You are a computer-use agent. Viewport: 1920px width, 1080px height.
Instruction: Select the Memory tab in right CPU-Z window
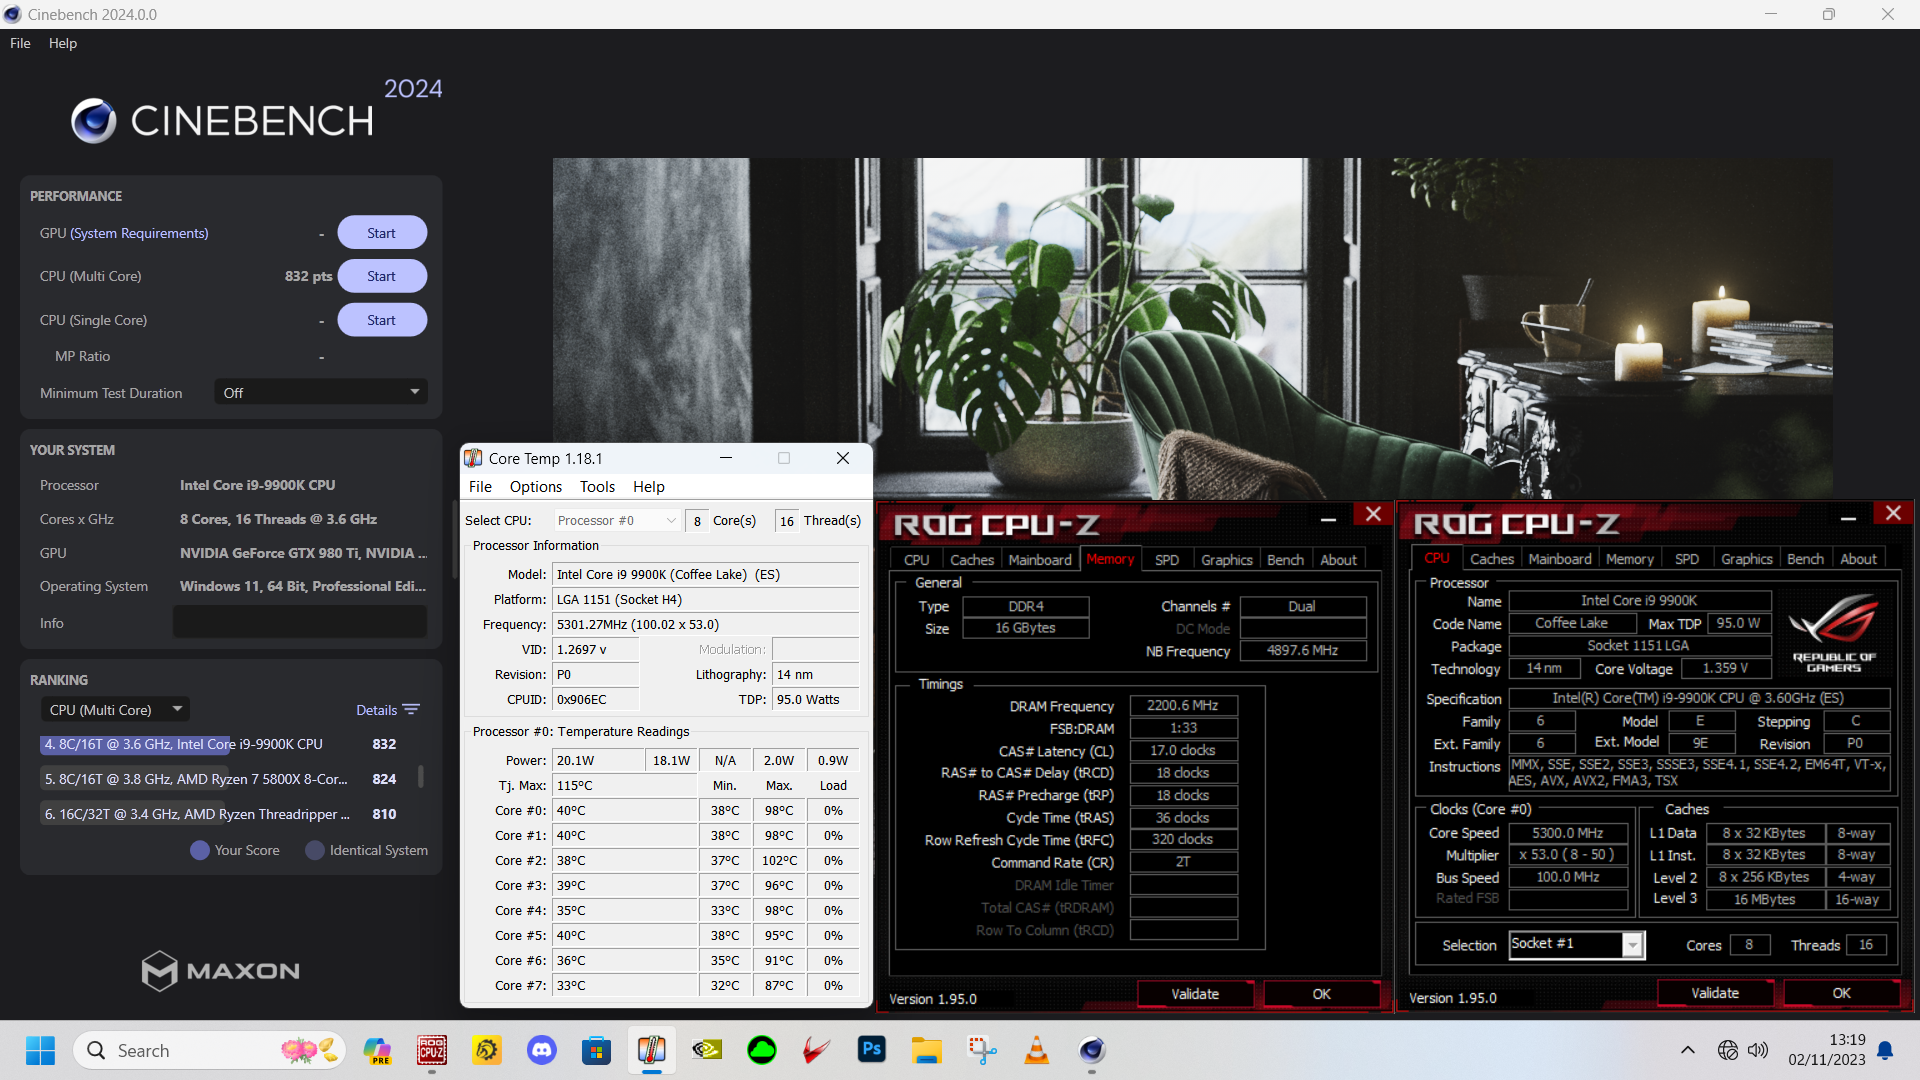pyautogui.click(x=1630, y=559)
